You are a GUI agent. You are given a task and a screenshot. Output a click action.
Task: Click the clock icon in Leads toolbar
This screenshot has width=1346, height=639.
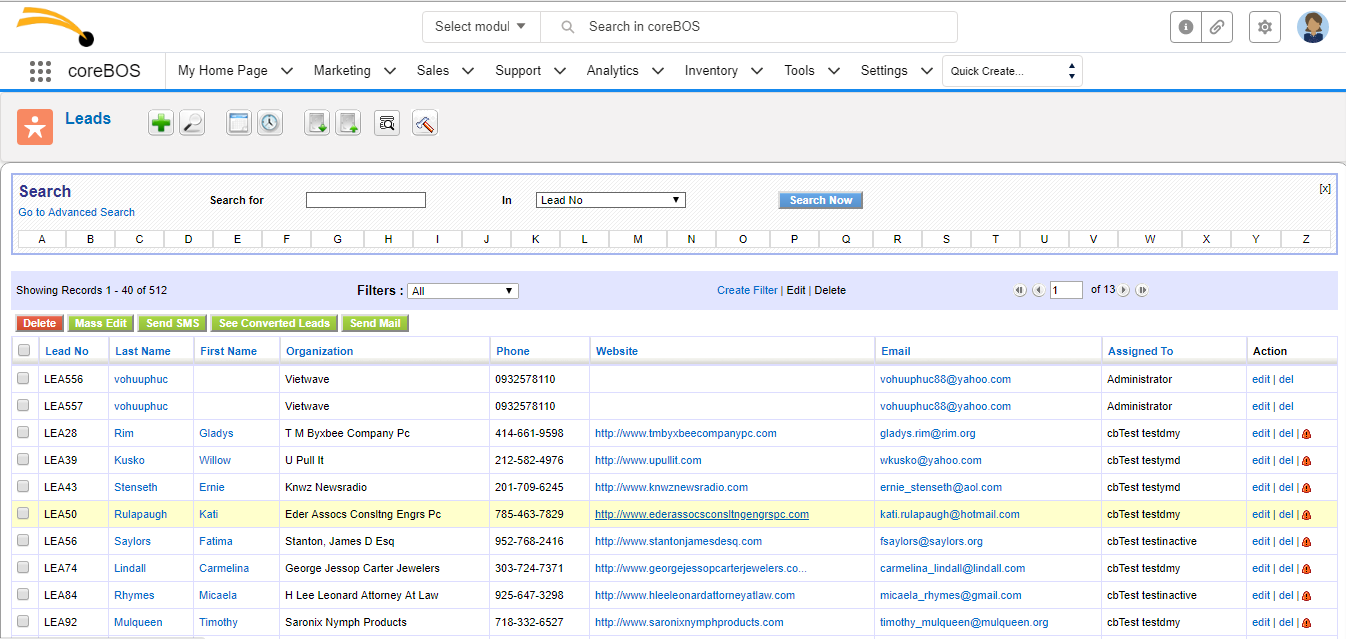270,123
